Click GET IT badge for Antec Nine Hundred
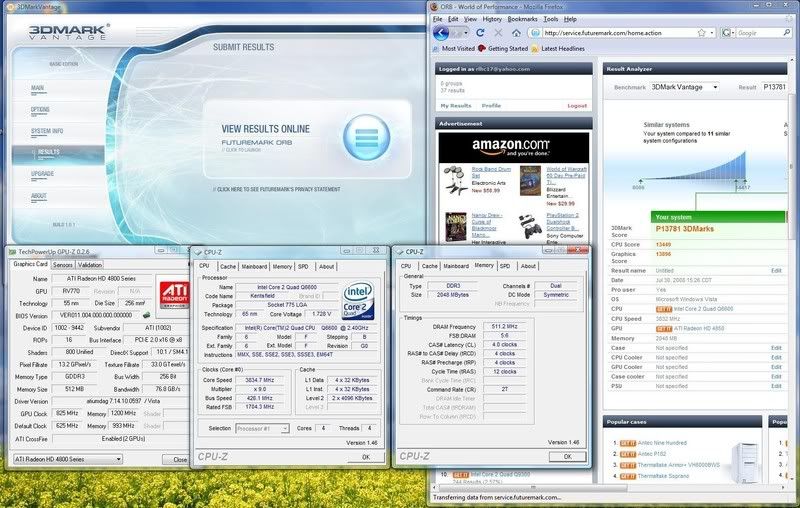Image resolution: width=800 pixels, height=508 pixels. coord(628,443)
